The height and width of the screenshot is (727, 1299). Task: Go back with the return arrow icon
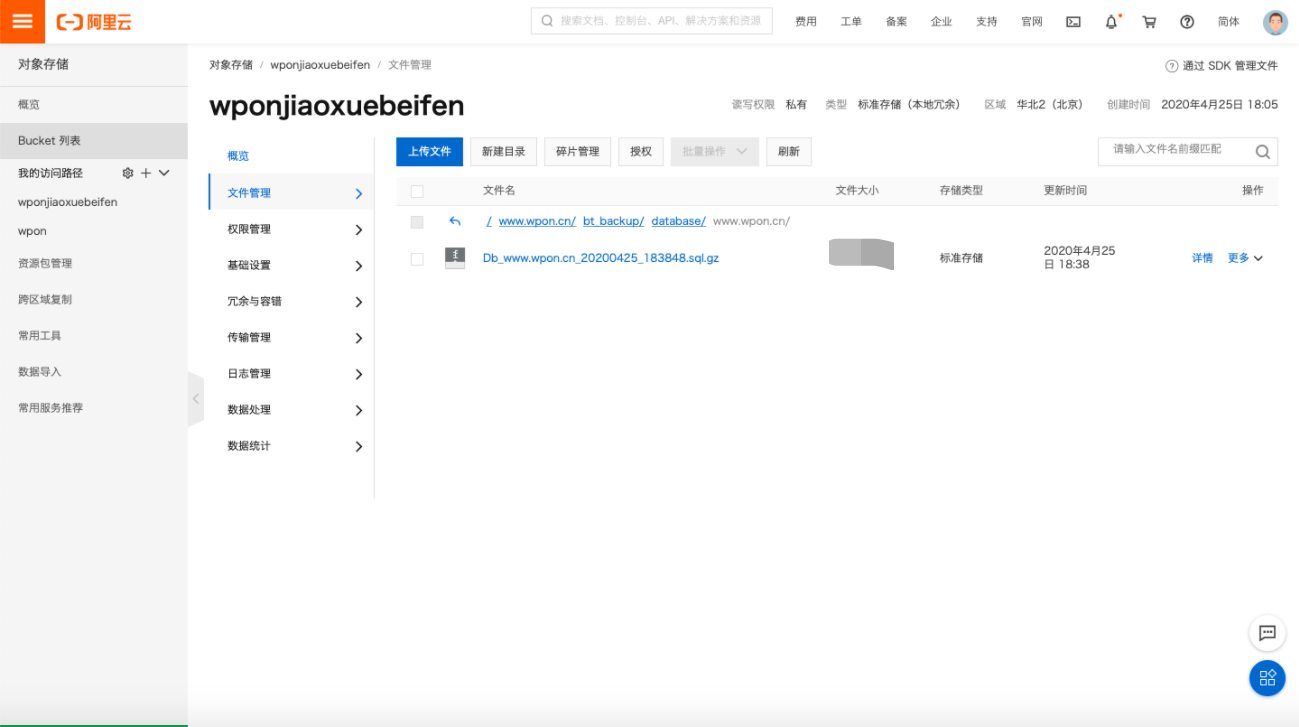(x=455, y=221)
